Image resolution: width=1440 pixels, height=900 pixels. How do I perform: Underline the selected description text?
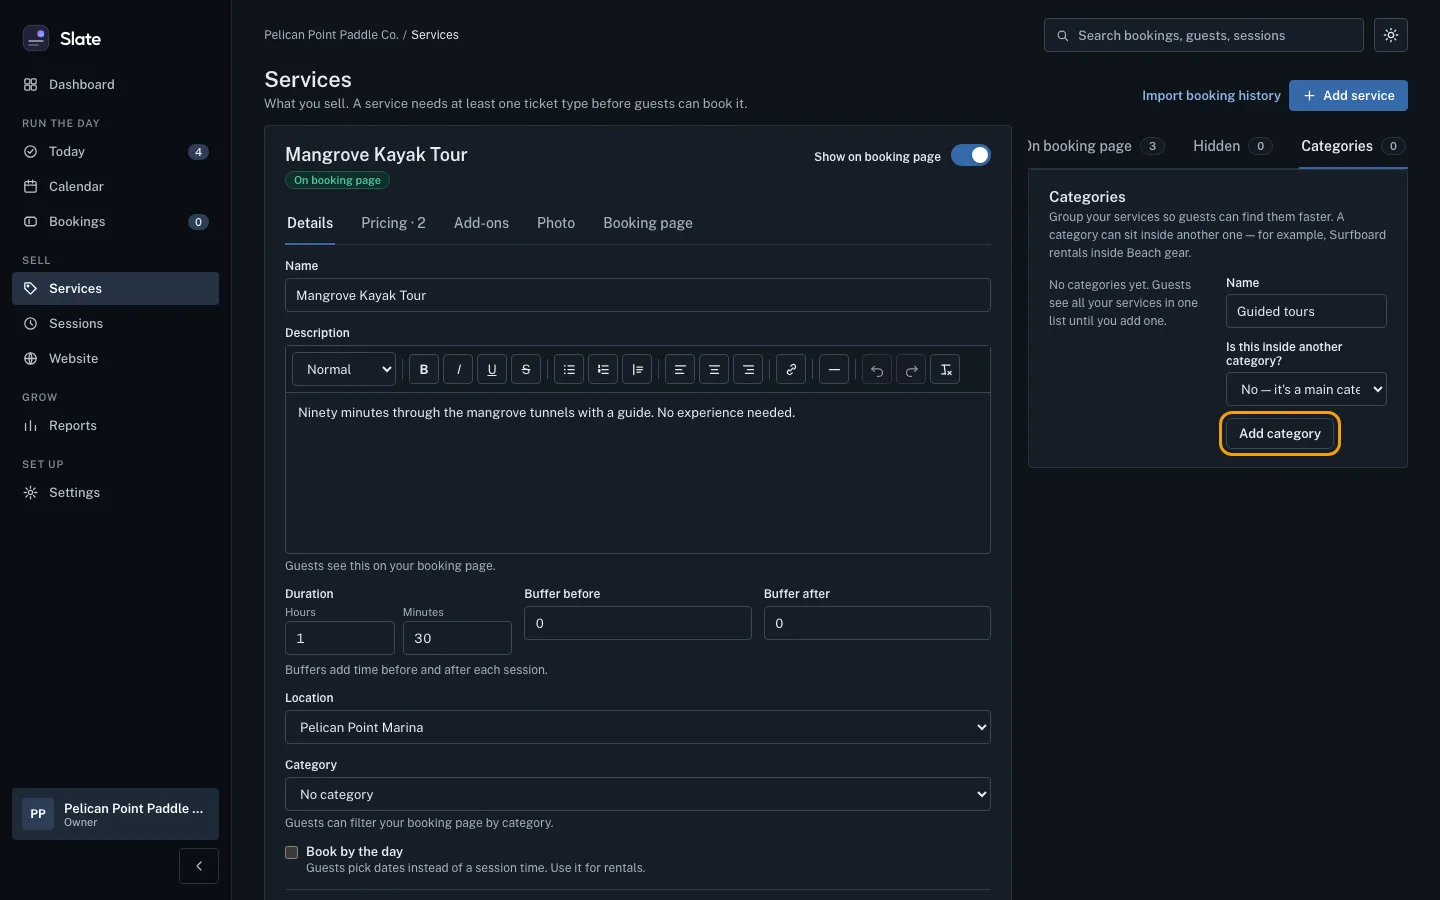coord(492,370)
